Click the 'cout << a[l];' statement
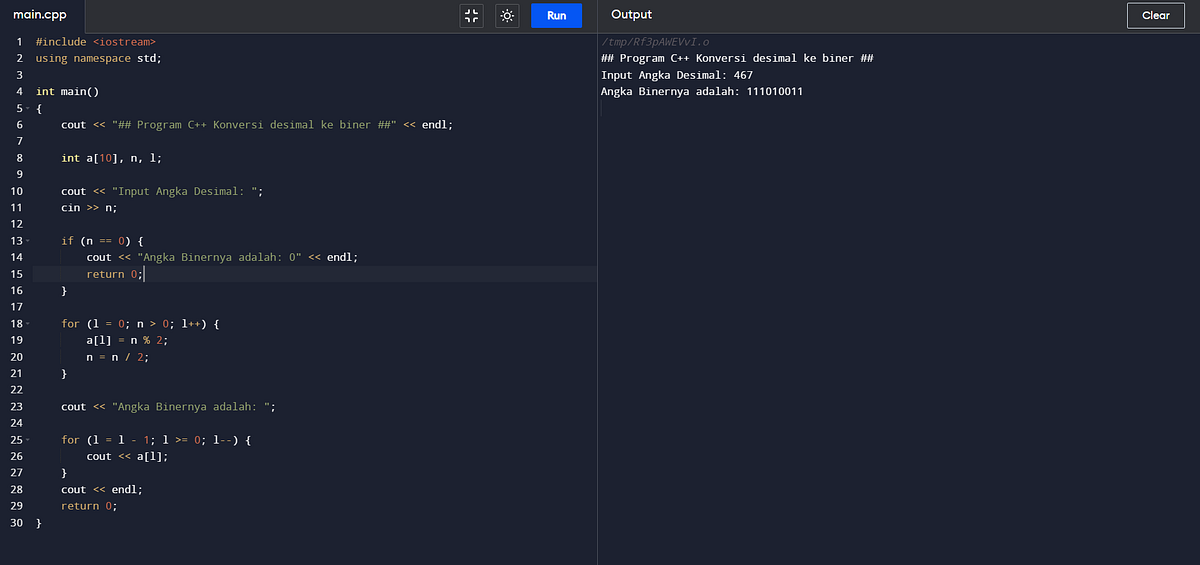 tap(127, 456)
